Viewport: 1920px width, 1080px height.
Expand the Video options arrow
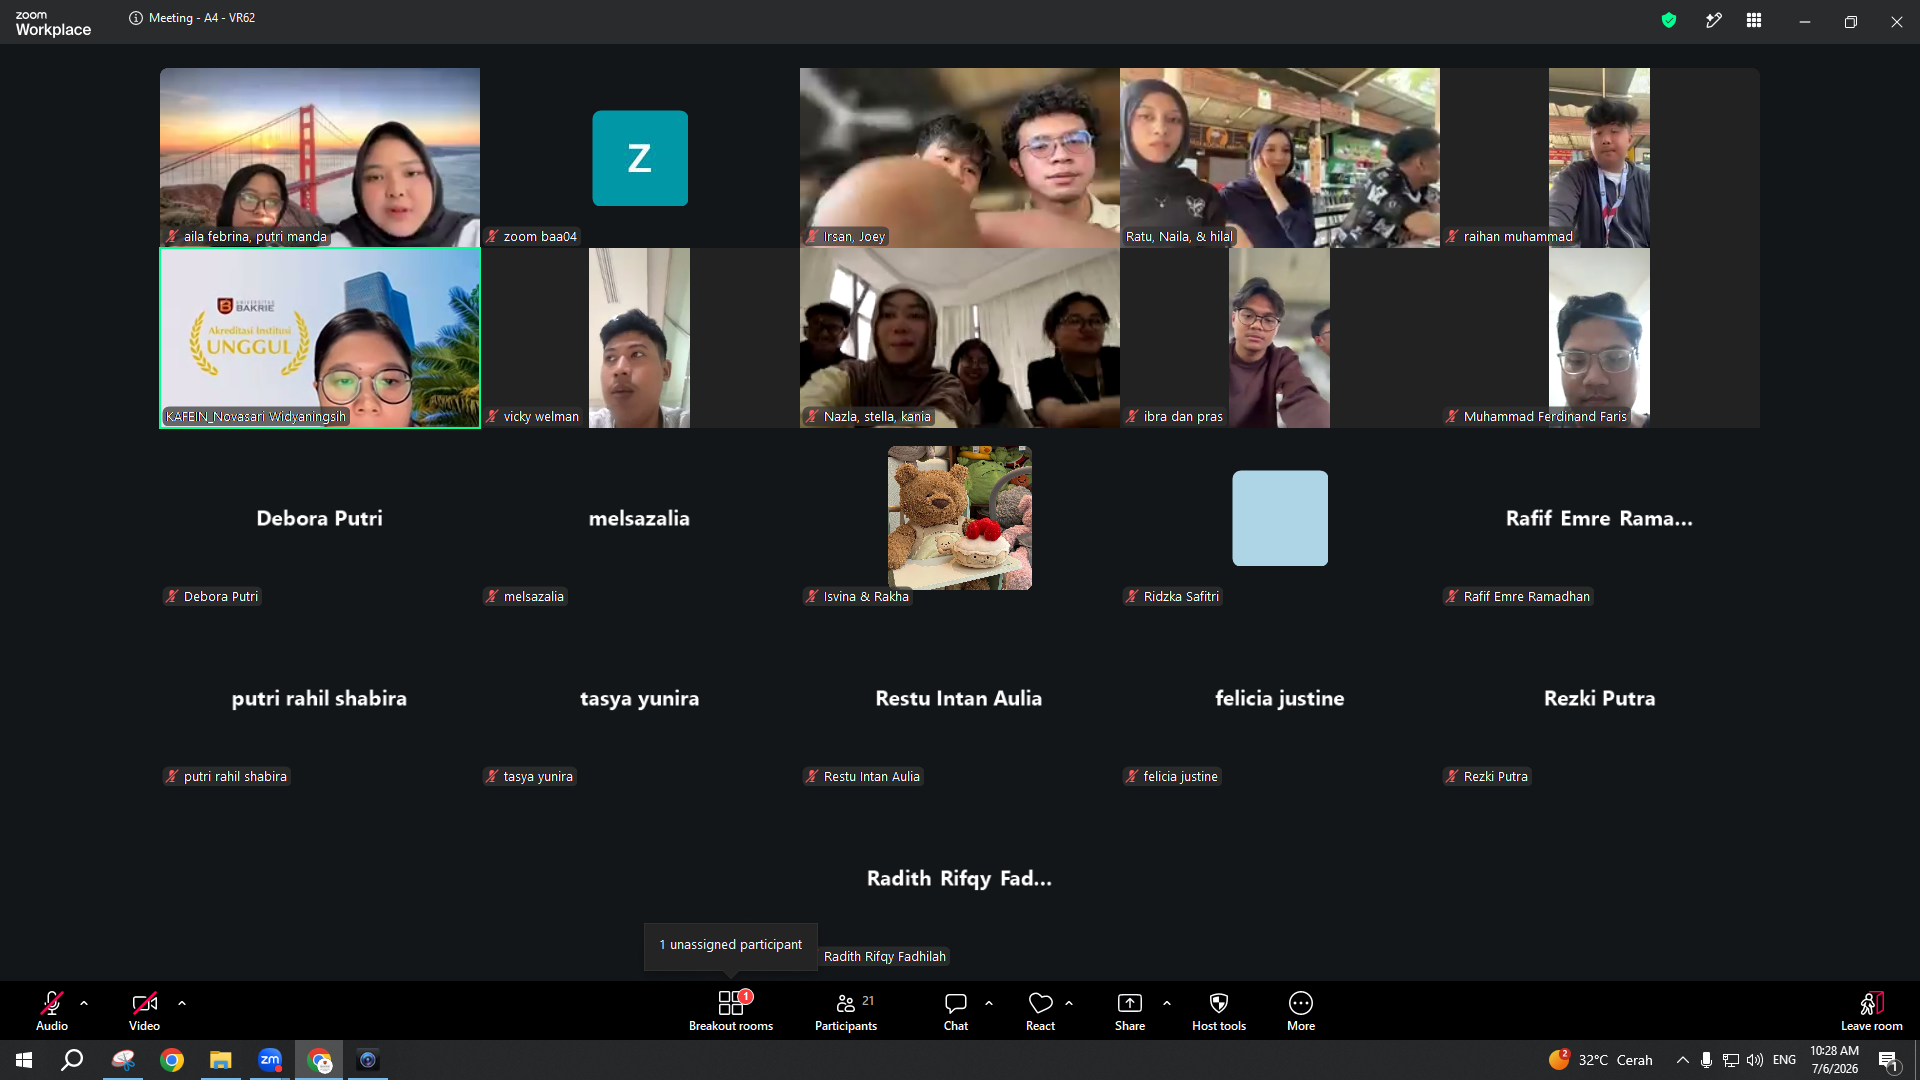pyautogui.click(x=182, y=1003)
